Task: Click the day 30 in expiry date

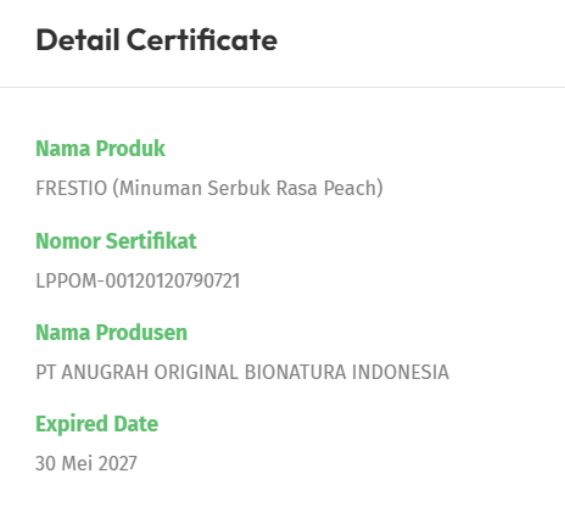Action: click(45, 463)
